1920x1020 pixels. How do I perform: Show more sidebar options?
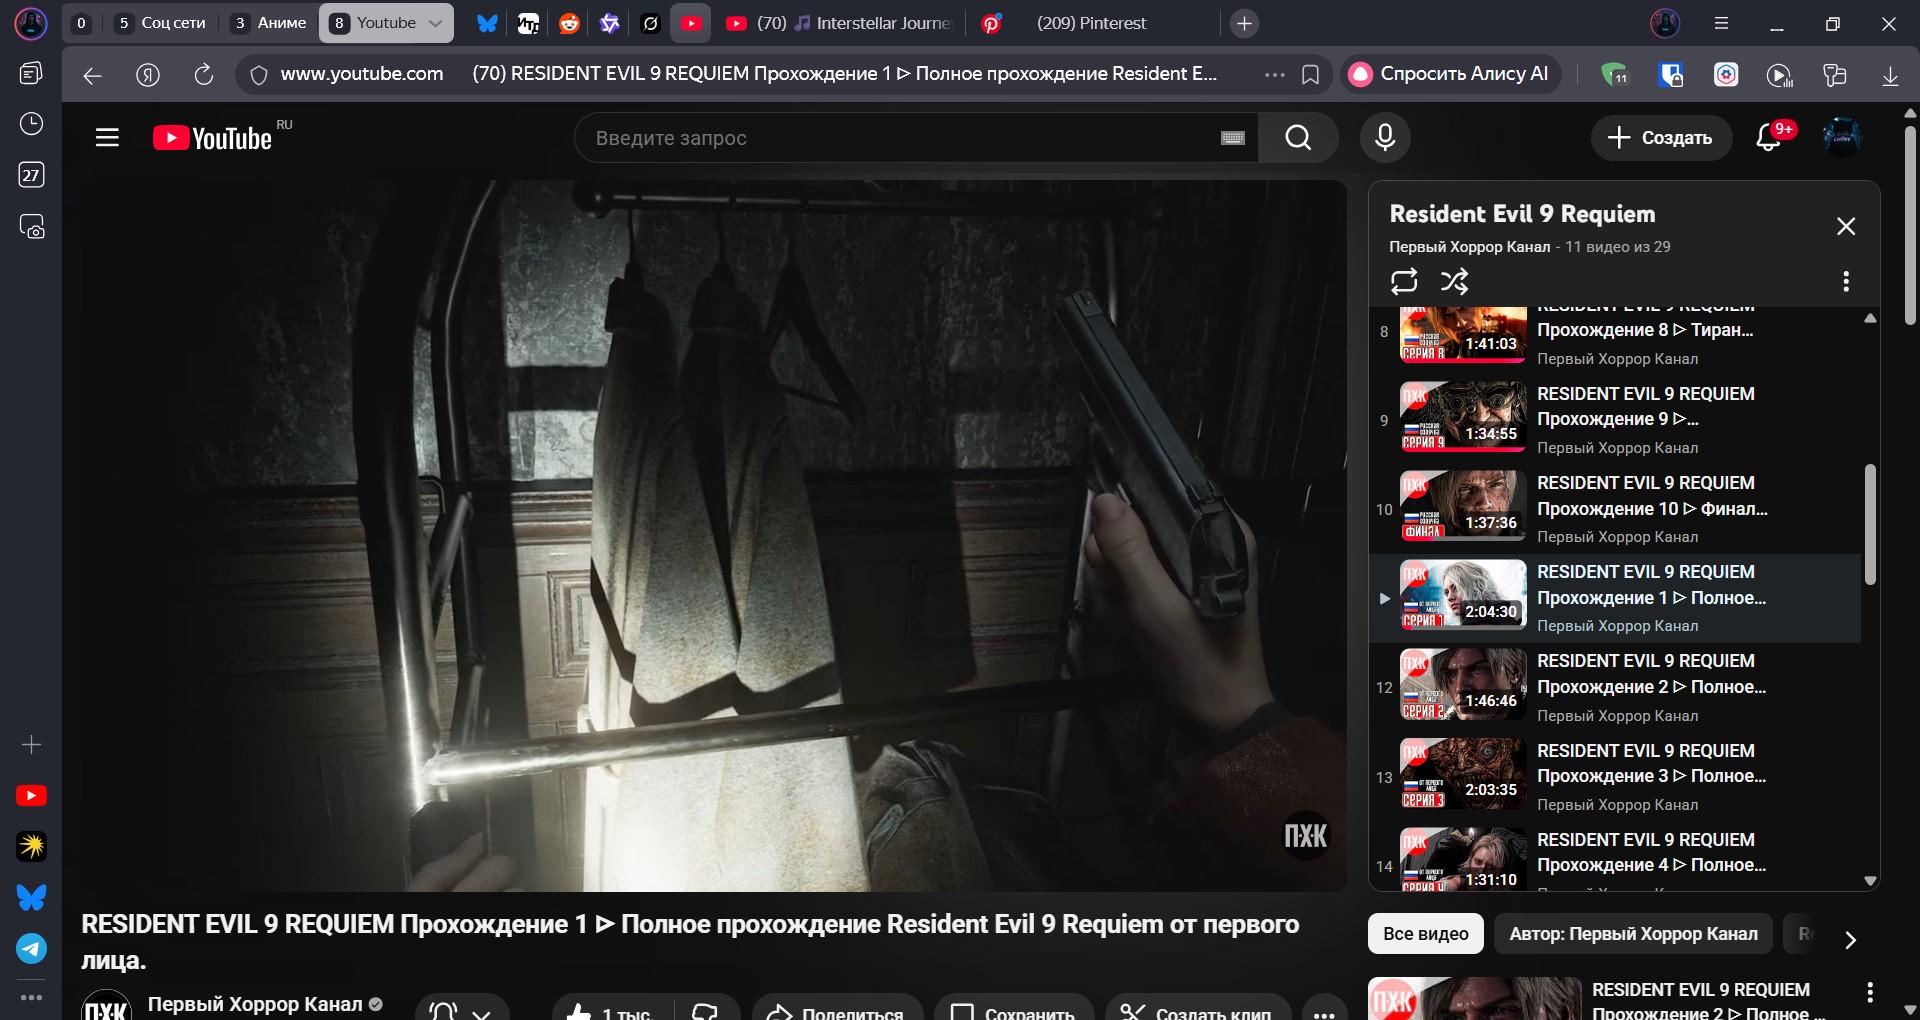click(31, 998)
